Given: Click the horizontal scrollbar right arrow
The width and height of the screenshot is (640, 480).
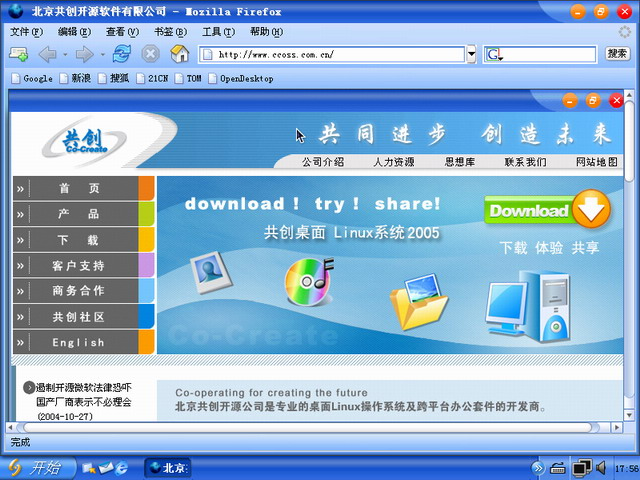Looking at the screenshot, I should (x=617, y=427).
